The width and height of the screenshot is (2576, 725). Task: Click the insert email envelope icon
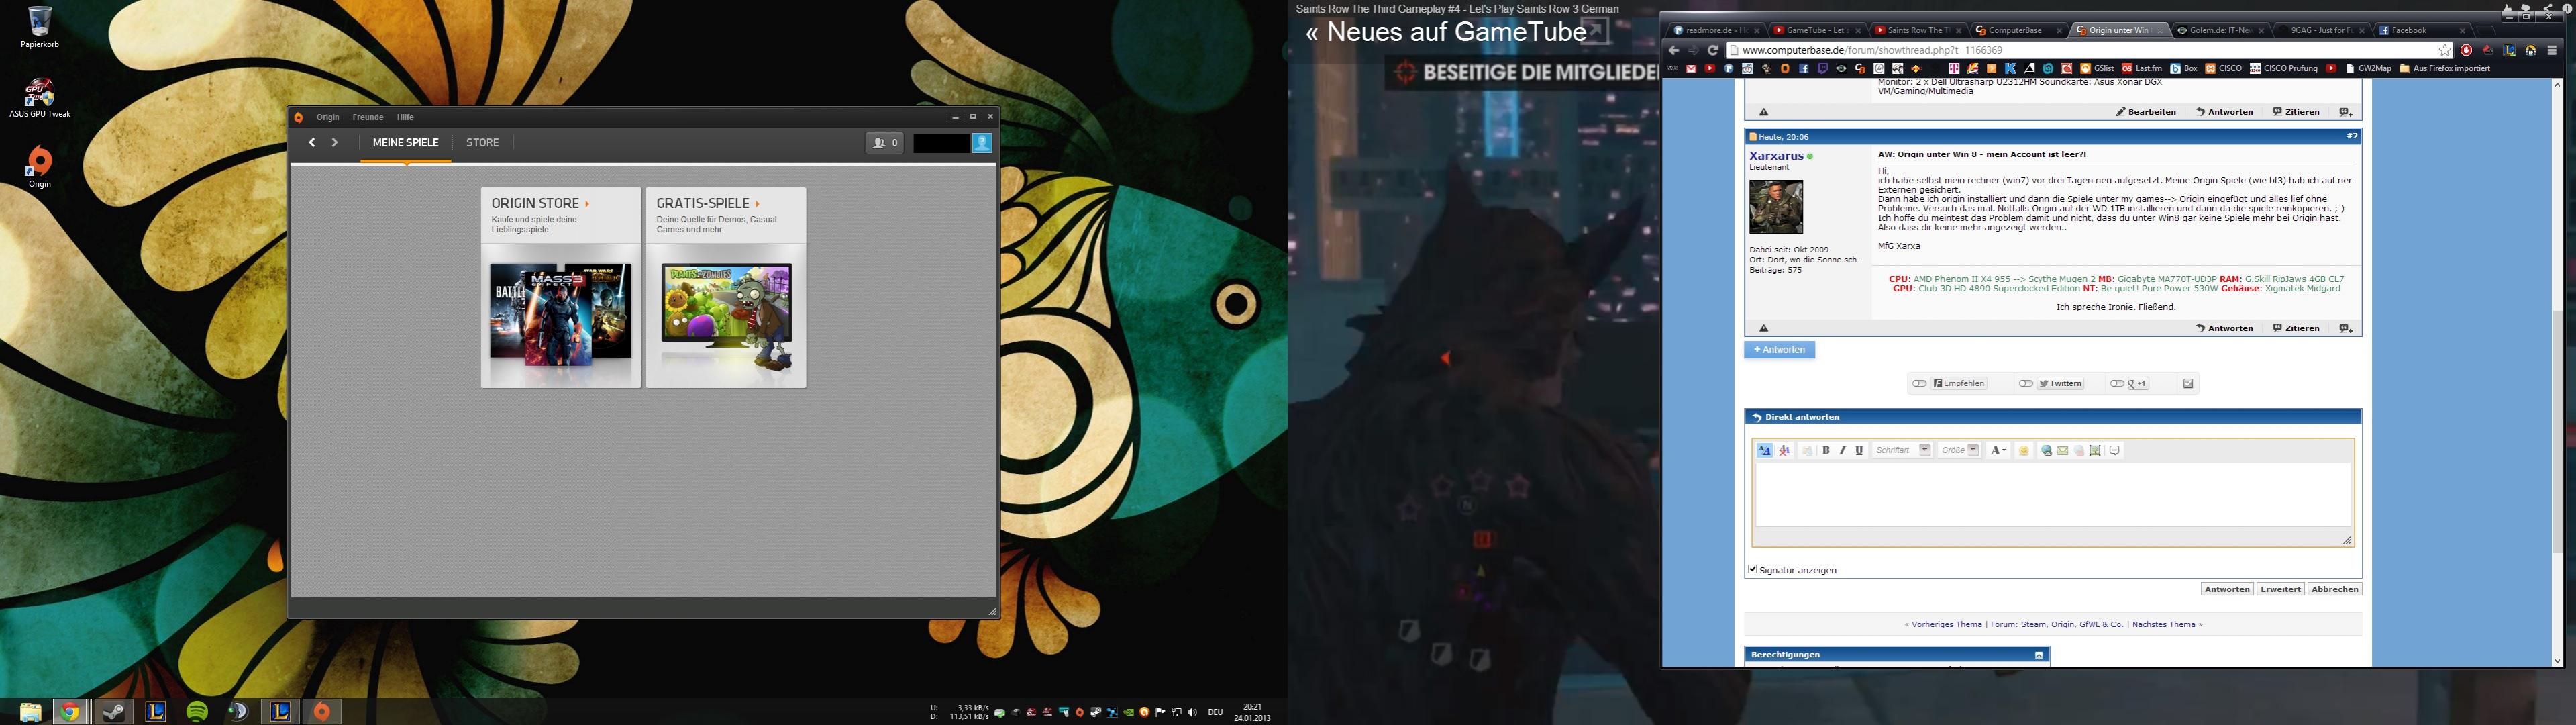pos(2063,451)
